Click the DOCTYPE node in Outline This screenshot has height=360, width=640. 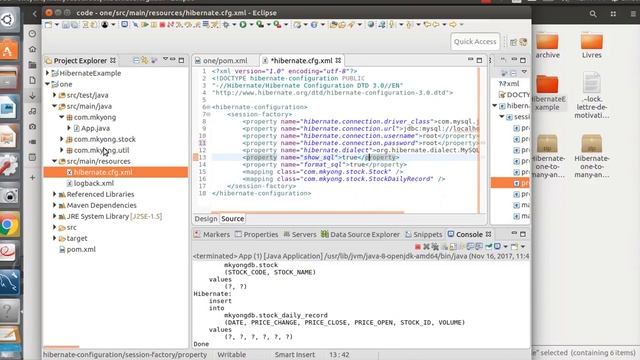pyautogui.click(x=515, y=95)
